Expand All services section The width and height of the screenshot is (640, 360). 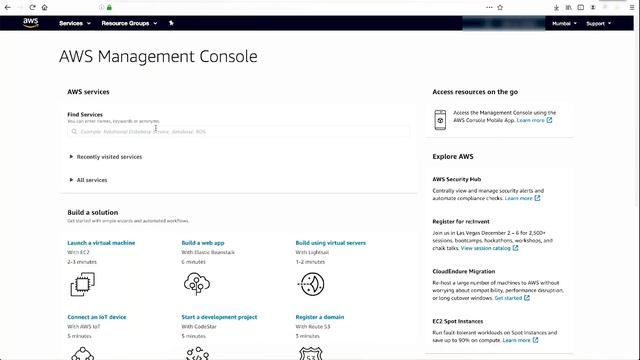point(88,180)
